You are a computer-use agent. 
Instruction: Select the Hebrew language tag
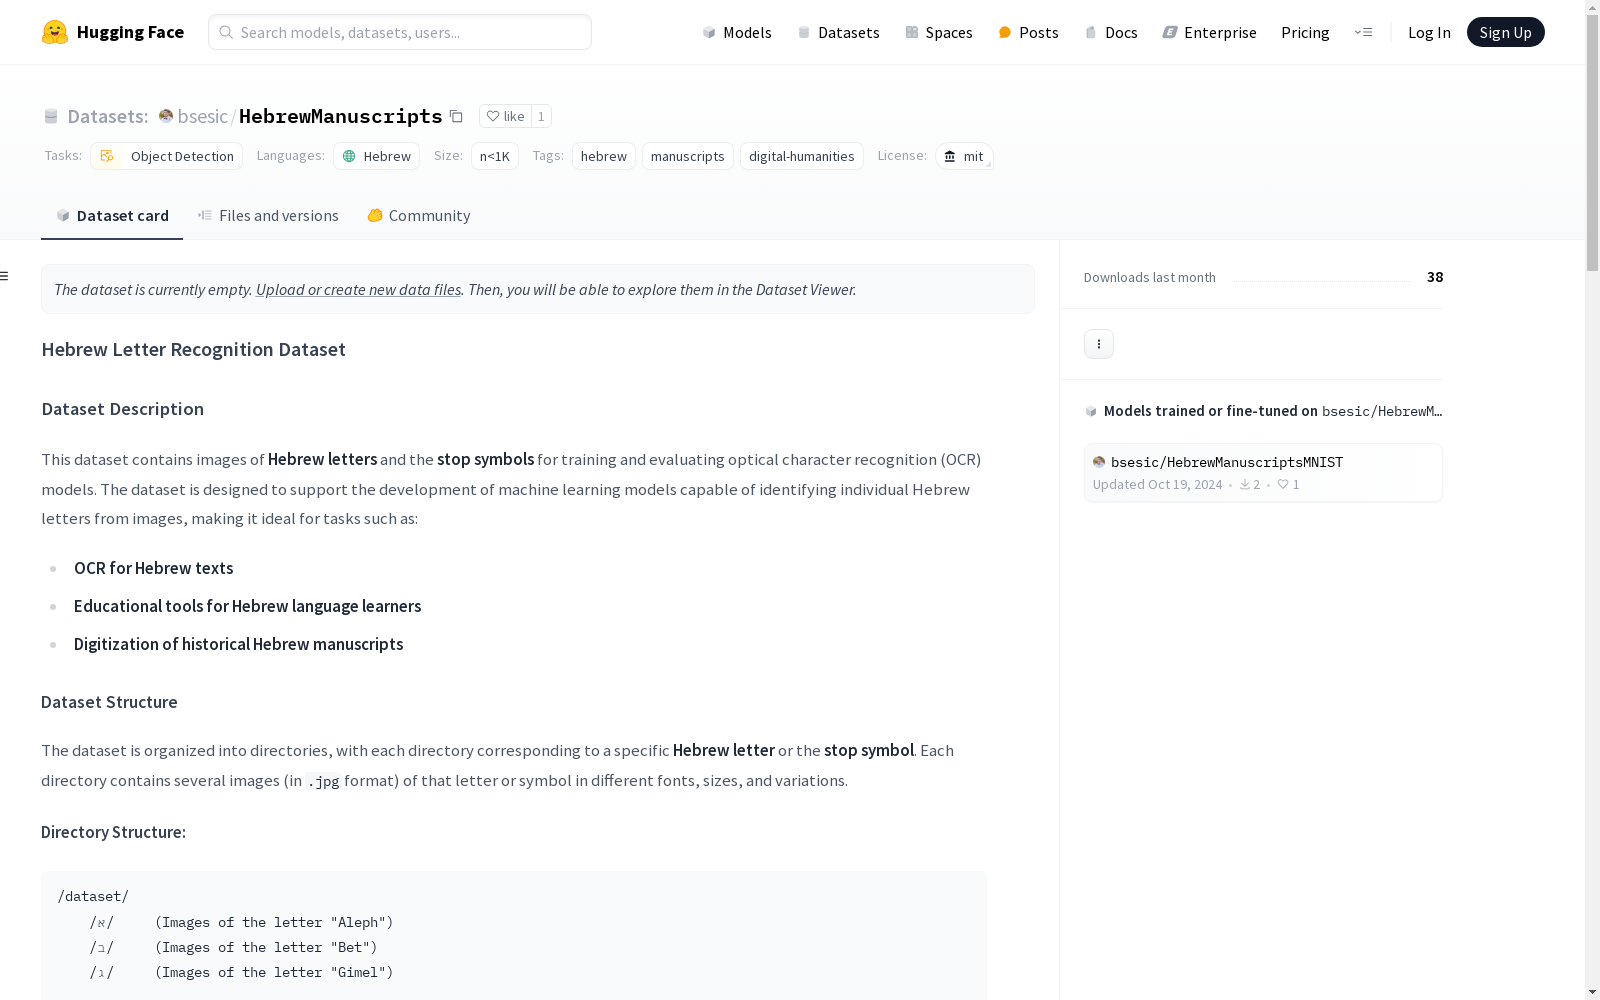click(376, 156)
